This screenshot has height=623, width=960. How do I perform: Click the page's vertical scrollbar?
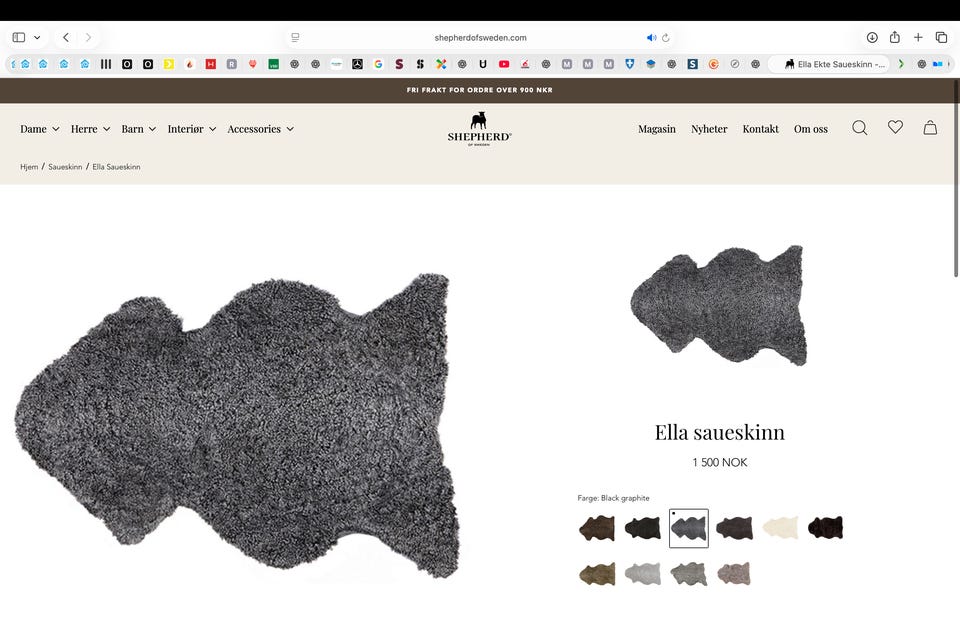pos(956,177)
